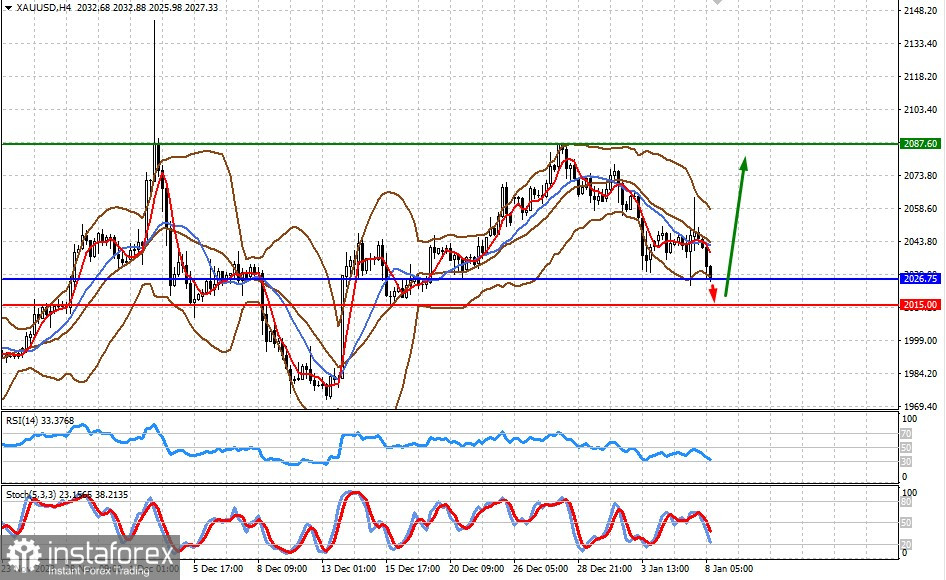Click the 1984.20 price axis label
946x580 pixels.
(921, 374)
